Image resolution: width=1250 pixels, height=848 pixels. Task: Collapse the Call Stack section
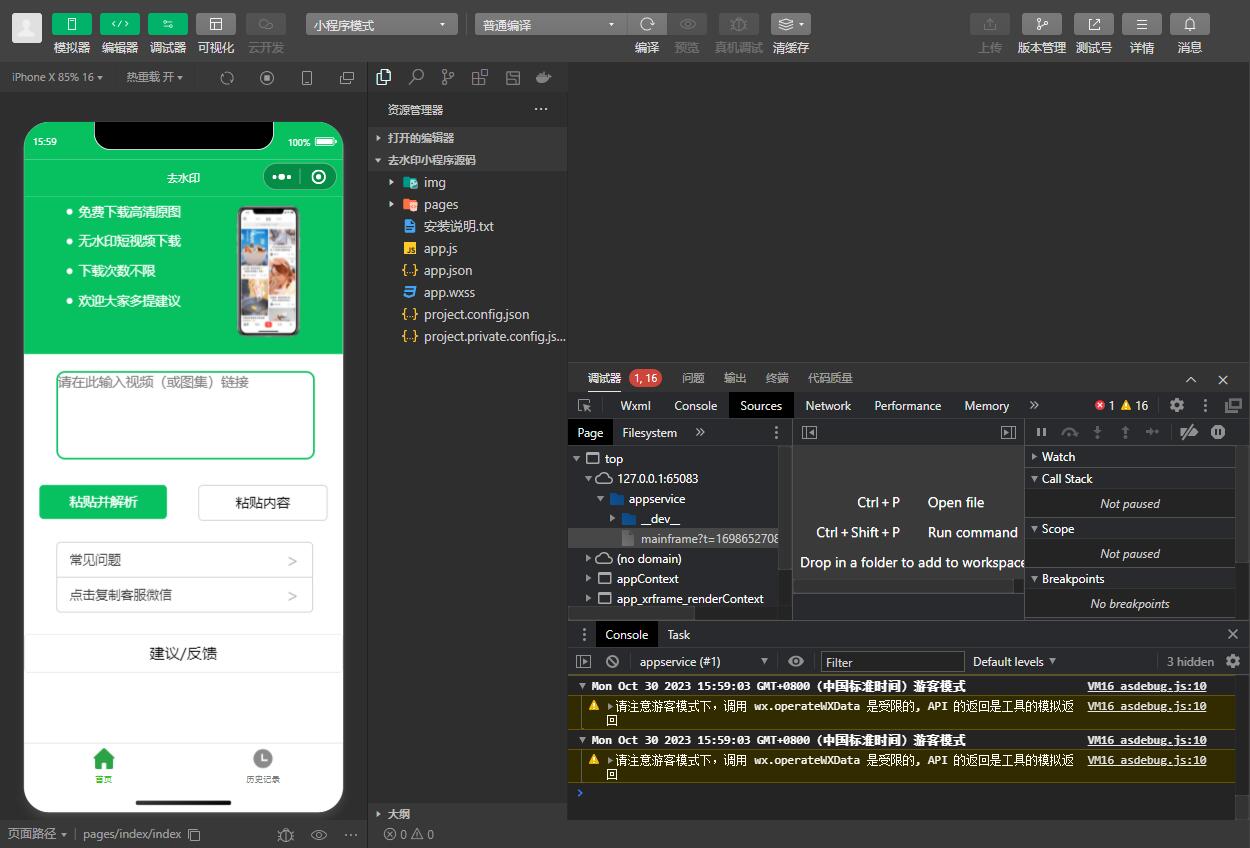(x=1130, y=478)
